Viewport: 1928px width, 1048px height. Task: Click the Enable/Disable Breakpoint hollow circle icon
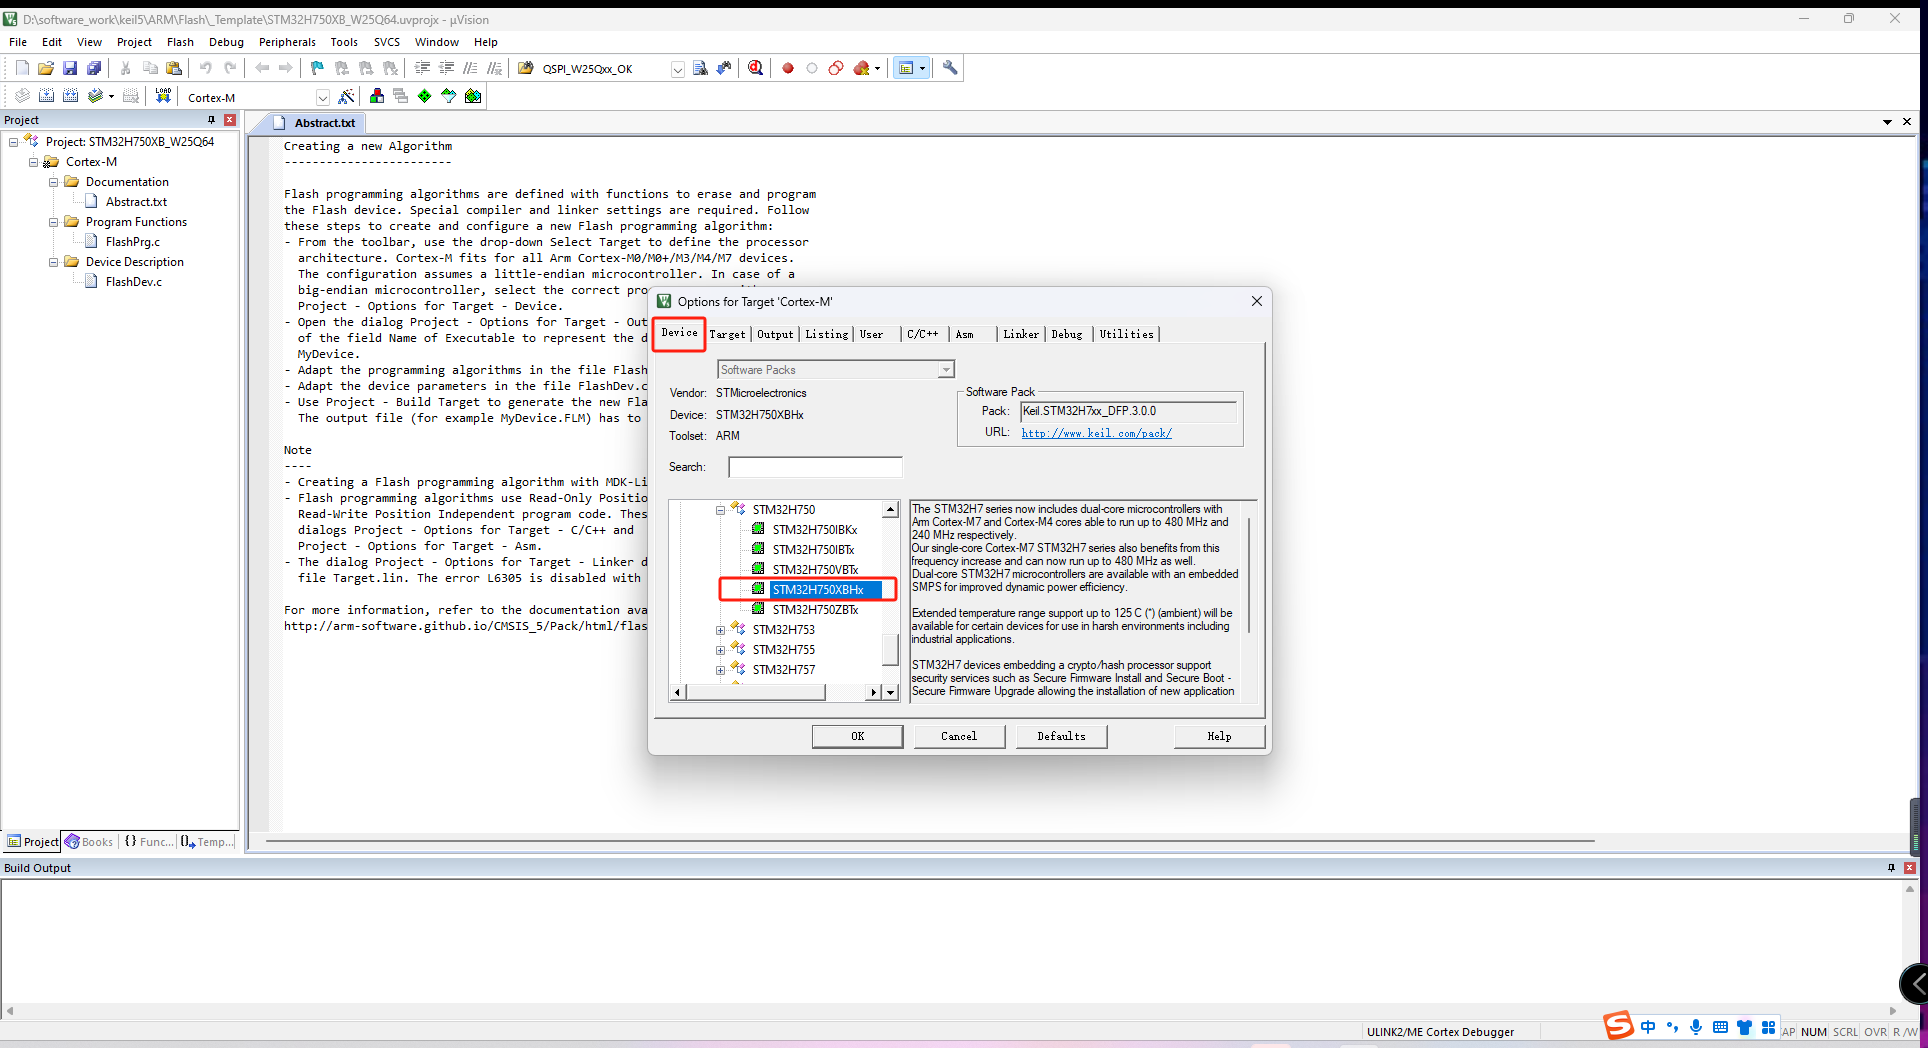(812, 68)
